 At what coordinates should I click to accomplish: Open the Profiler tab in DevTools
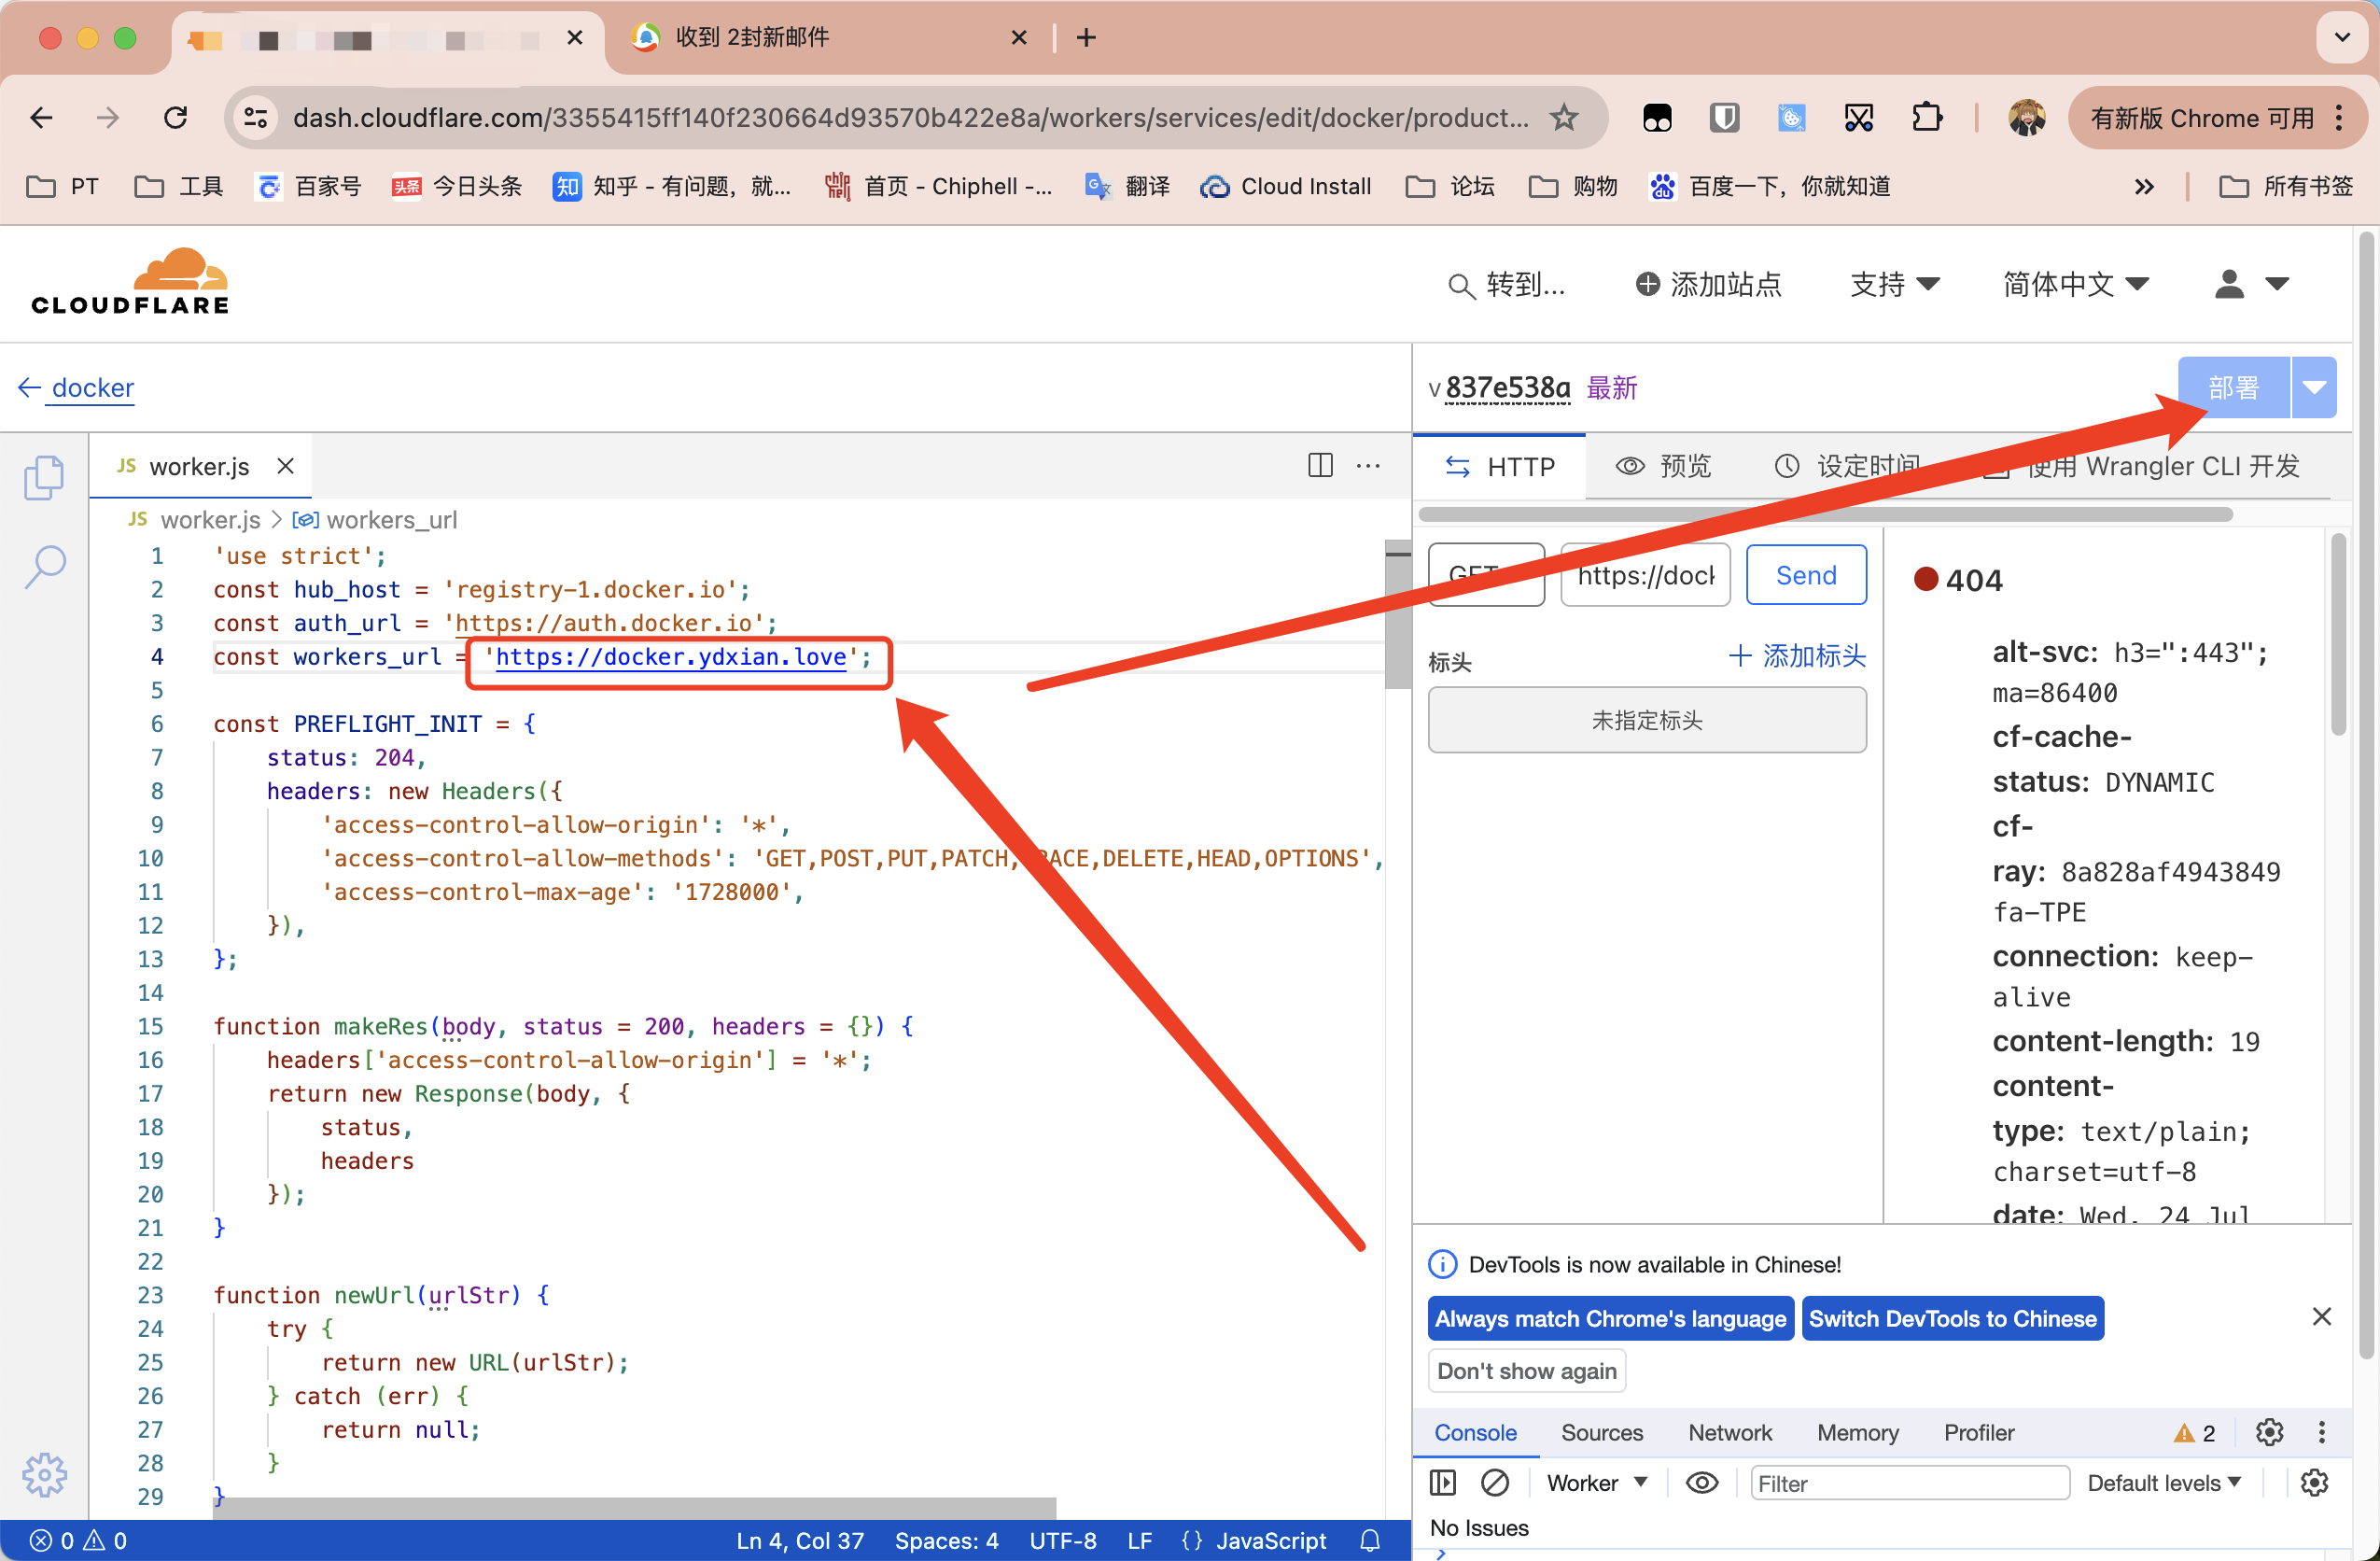pos(1978,1432)
